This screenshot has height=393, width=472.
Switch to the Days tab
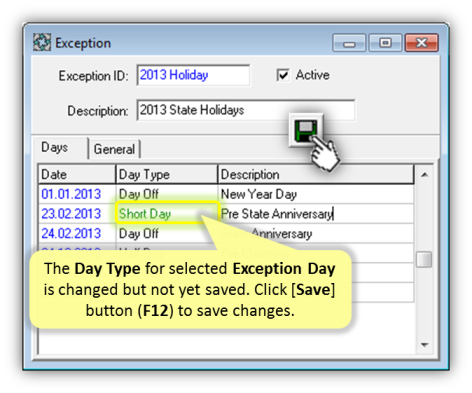(60, 147)
